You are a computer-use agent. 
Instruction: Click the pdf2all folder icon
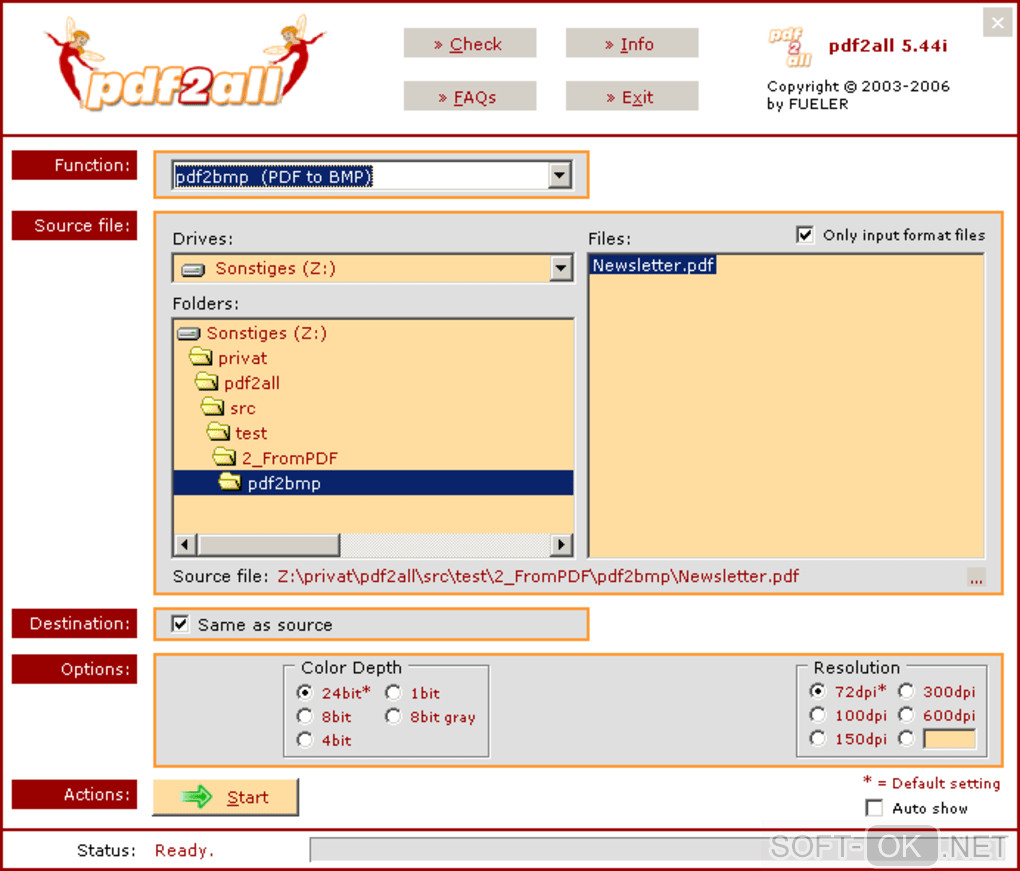pyautogui.click(x=206, y=381)
